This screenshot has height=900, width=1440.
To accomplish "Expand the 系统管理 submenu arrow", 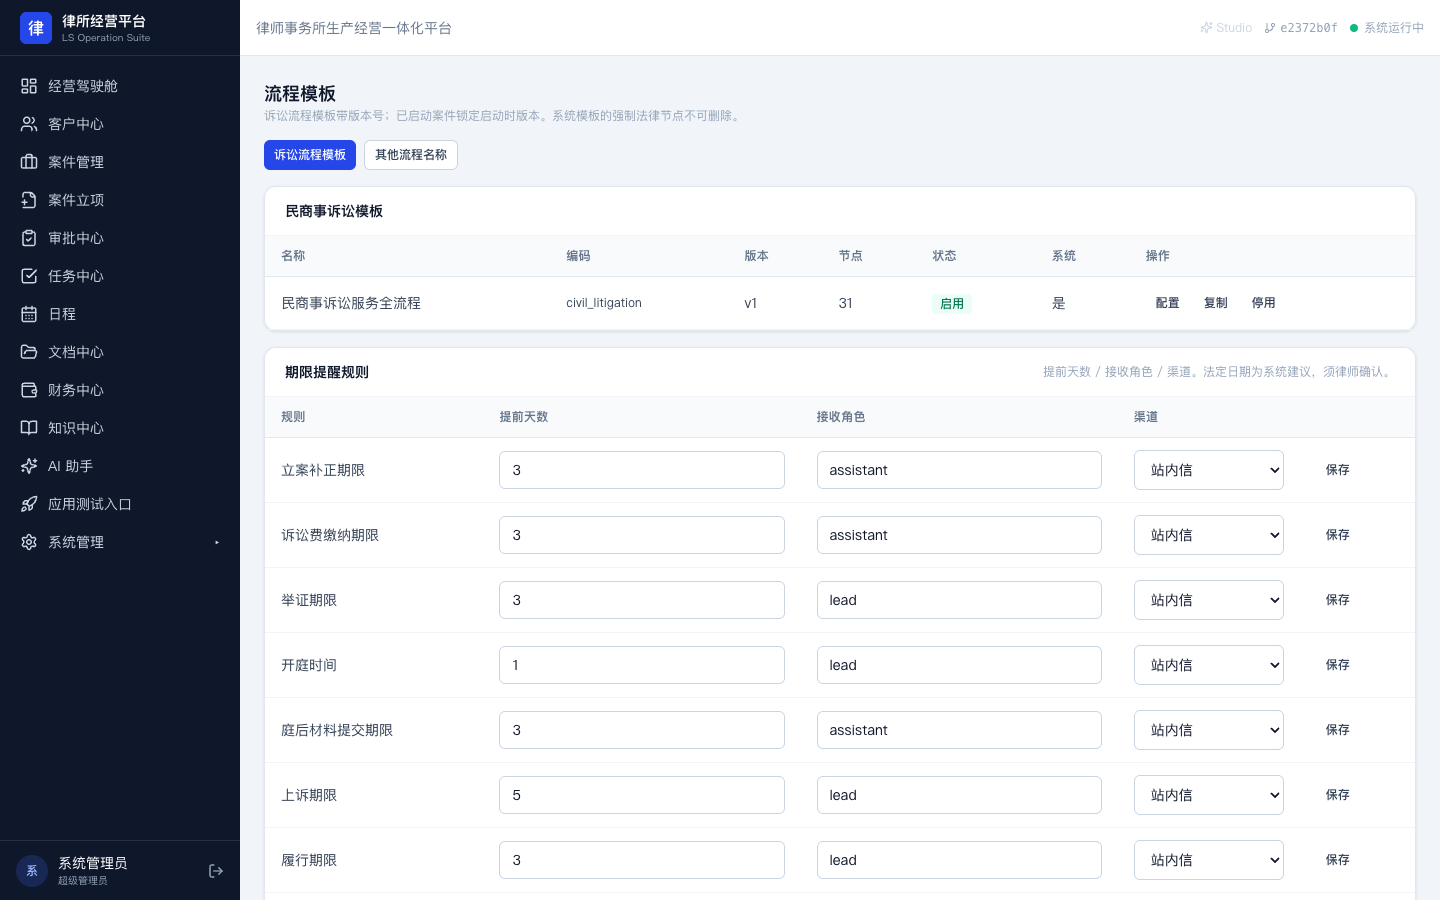I will point(217,542).
